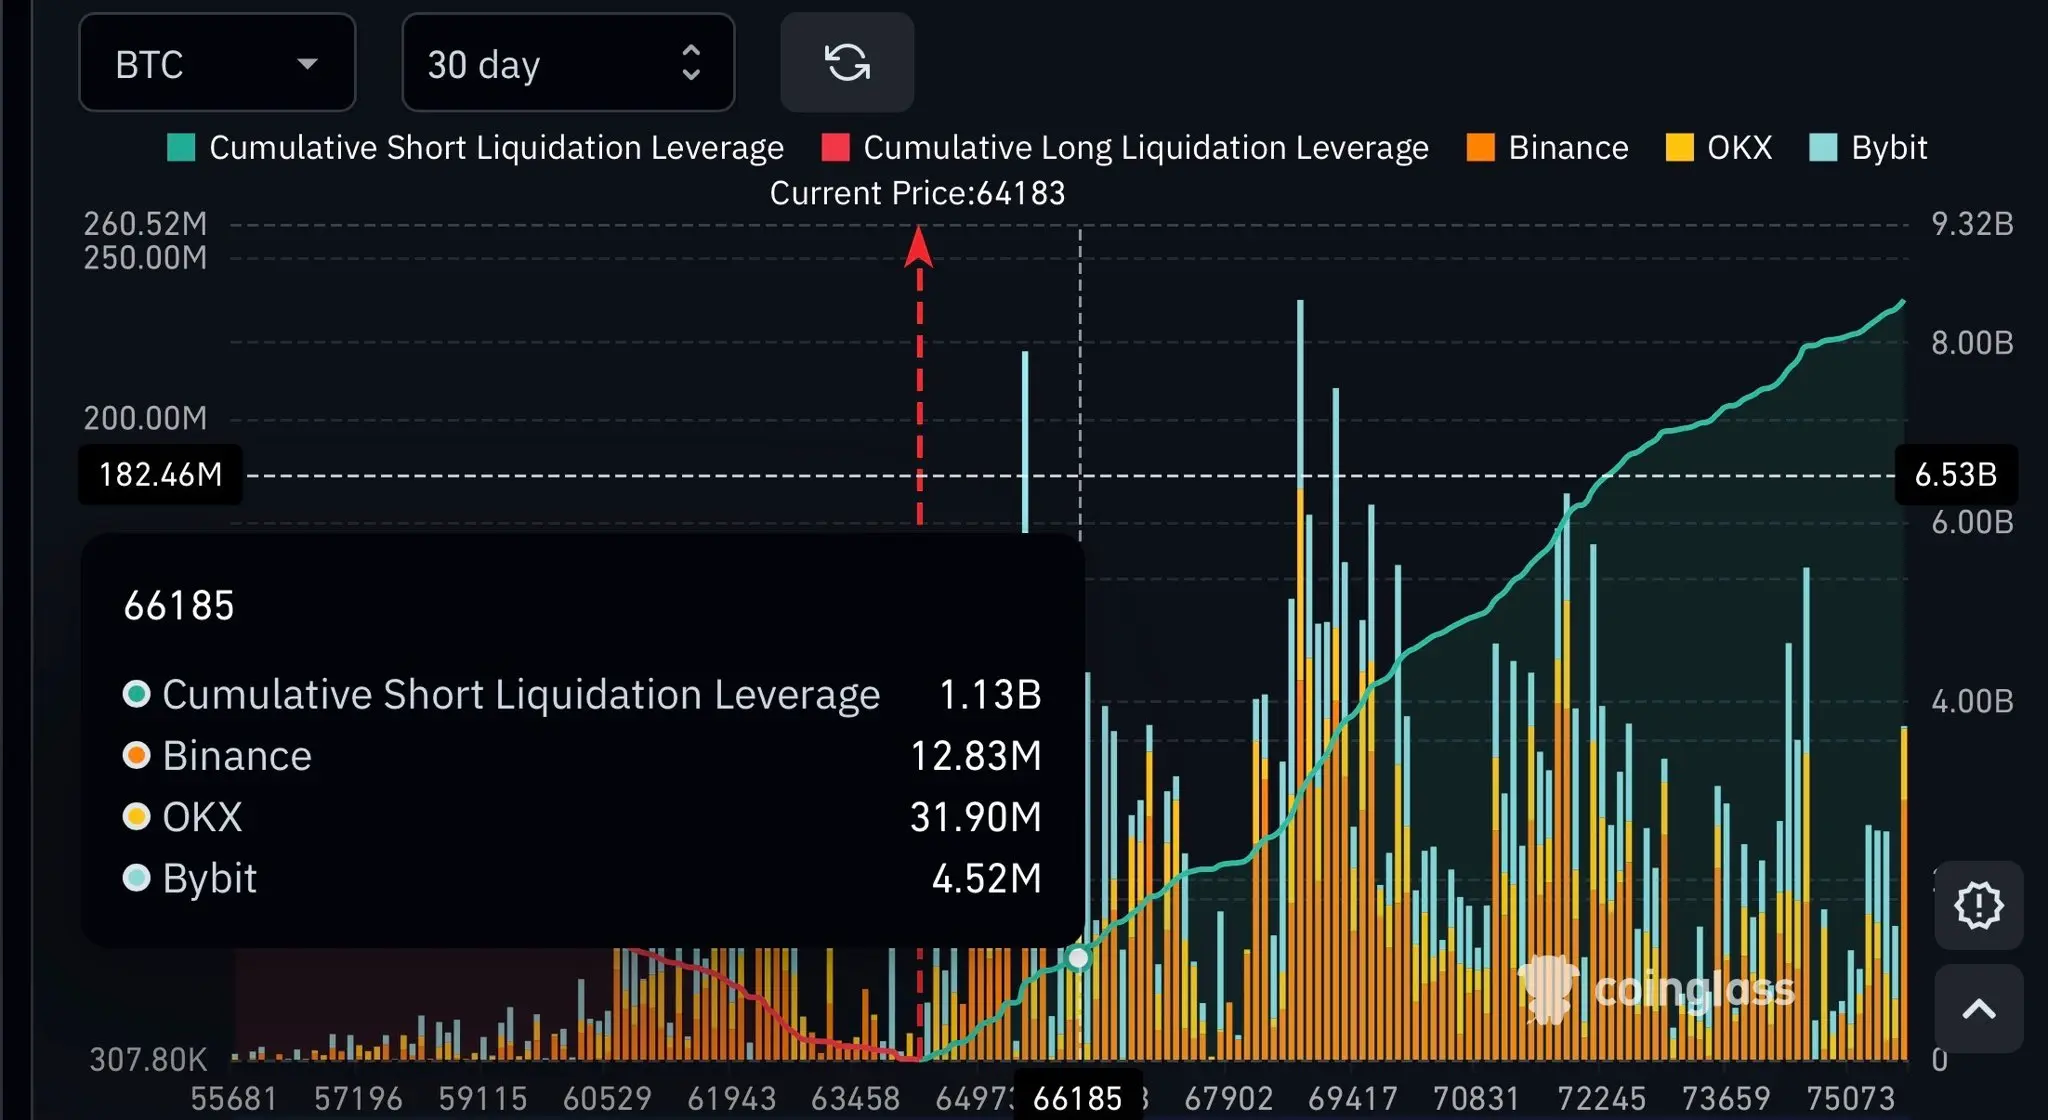Hide the Bybit legend series
Image resolution: width=2048 pixels, height=1120 pixels.
coord(1888,148)
